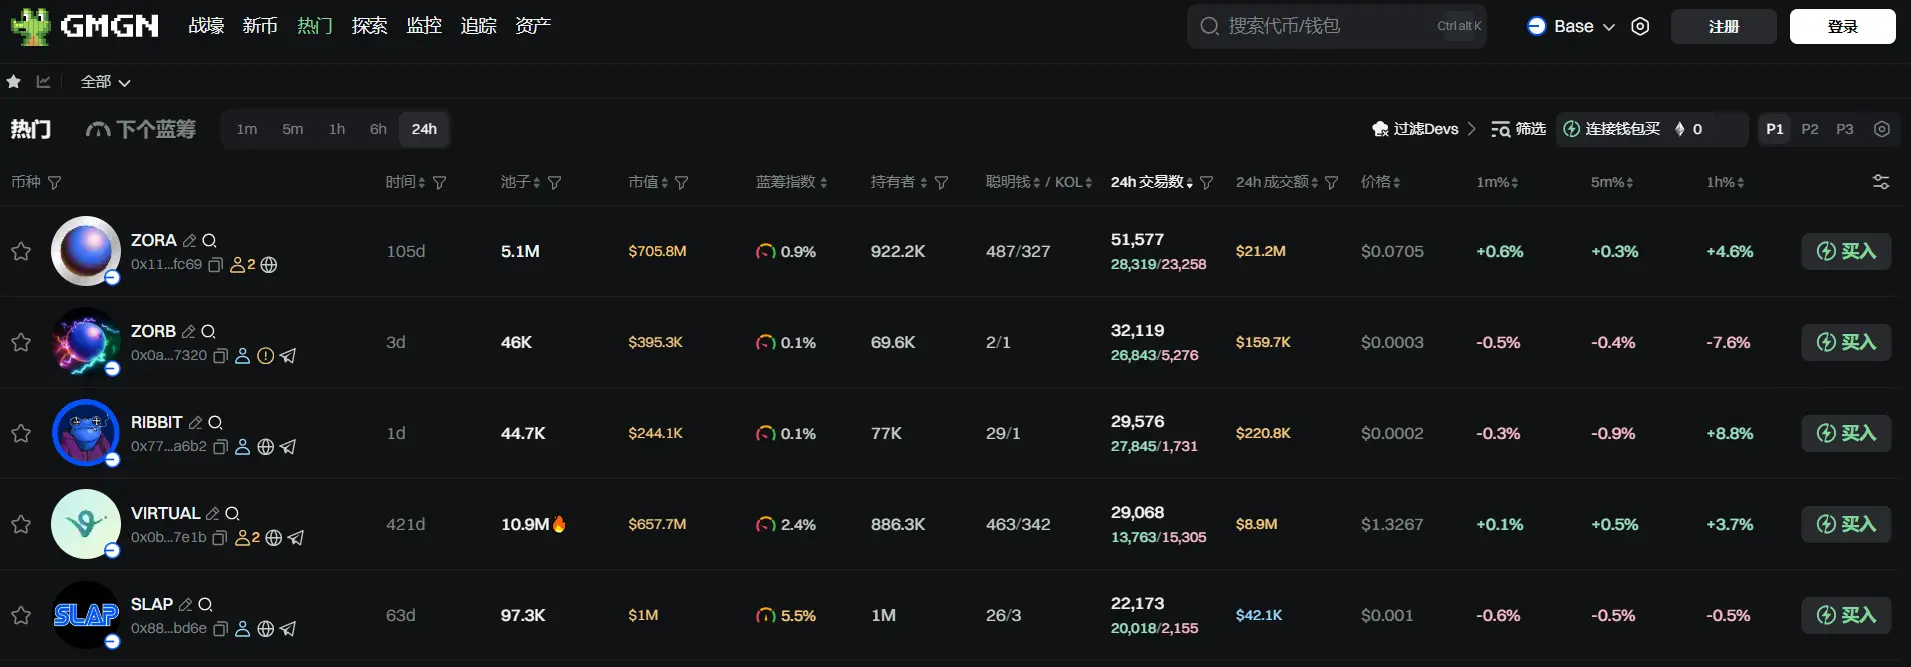The image size is (1911, 667).
Task: Search VIRTUAL with its magnifier icon
Action: pyautogui.click(x=232, y=513)
